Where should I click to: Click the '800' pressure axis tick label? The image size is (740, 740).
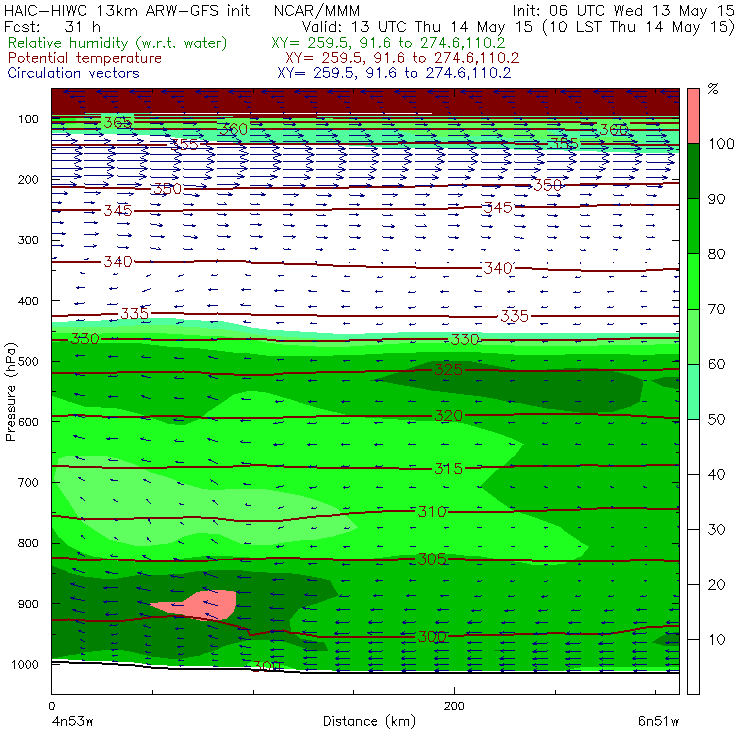coord(28,543)
